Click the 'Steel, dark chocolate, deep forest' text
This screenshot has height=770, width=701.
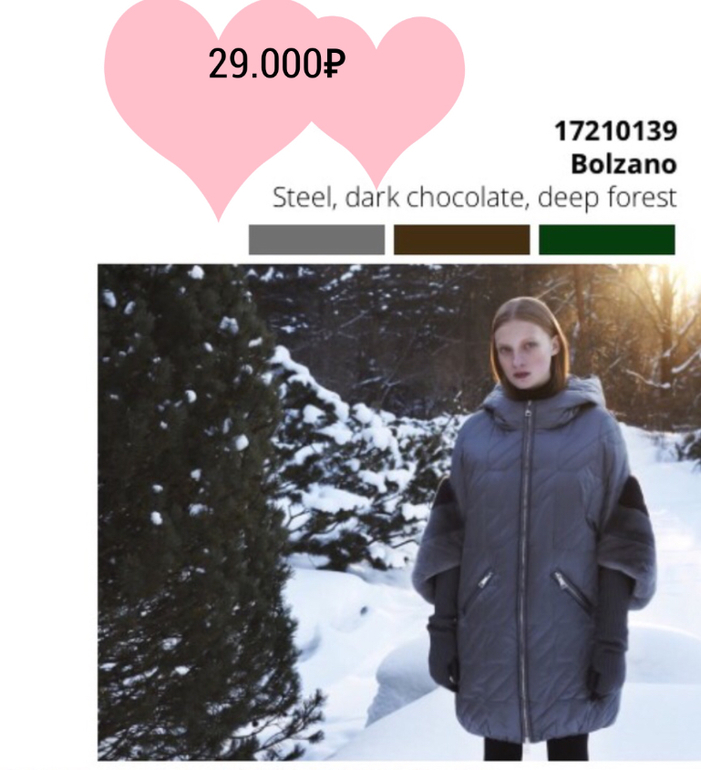pos(475,197)
